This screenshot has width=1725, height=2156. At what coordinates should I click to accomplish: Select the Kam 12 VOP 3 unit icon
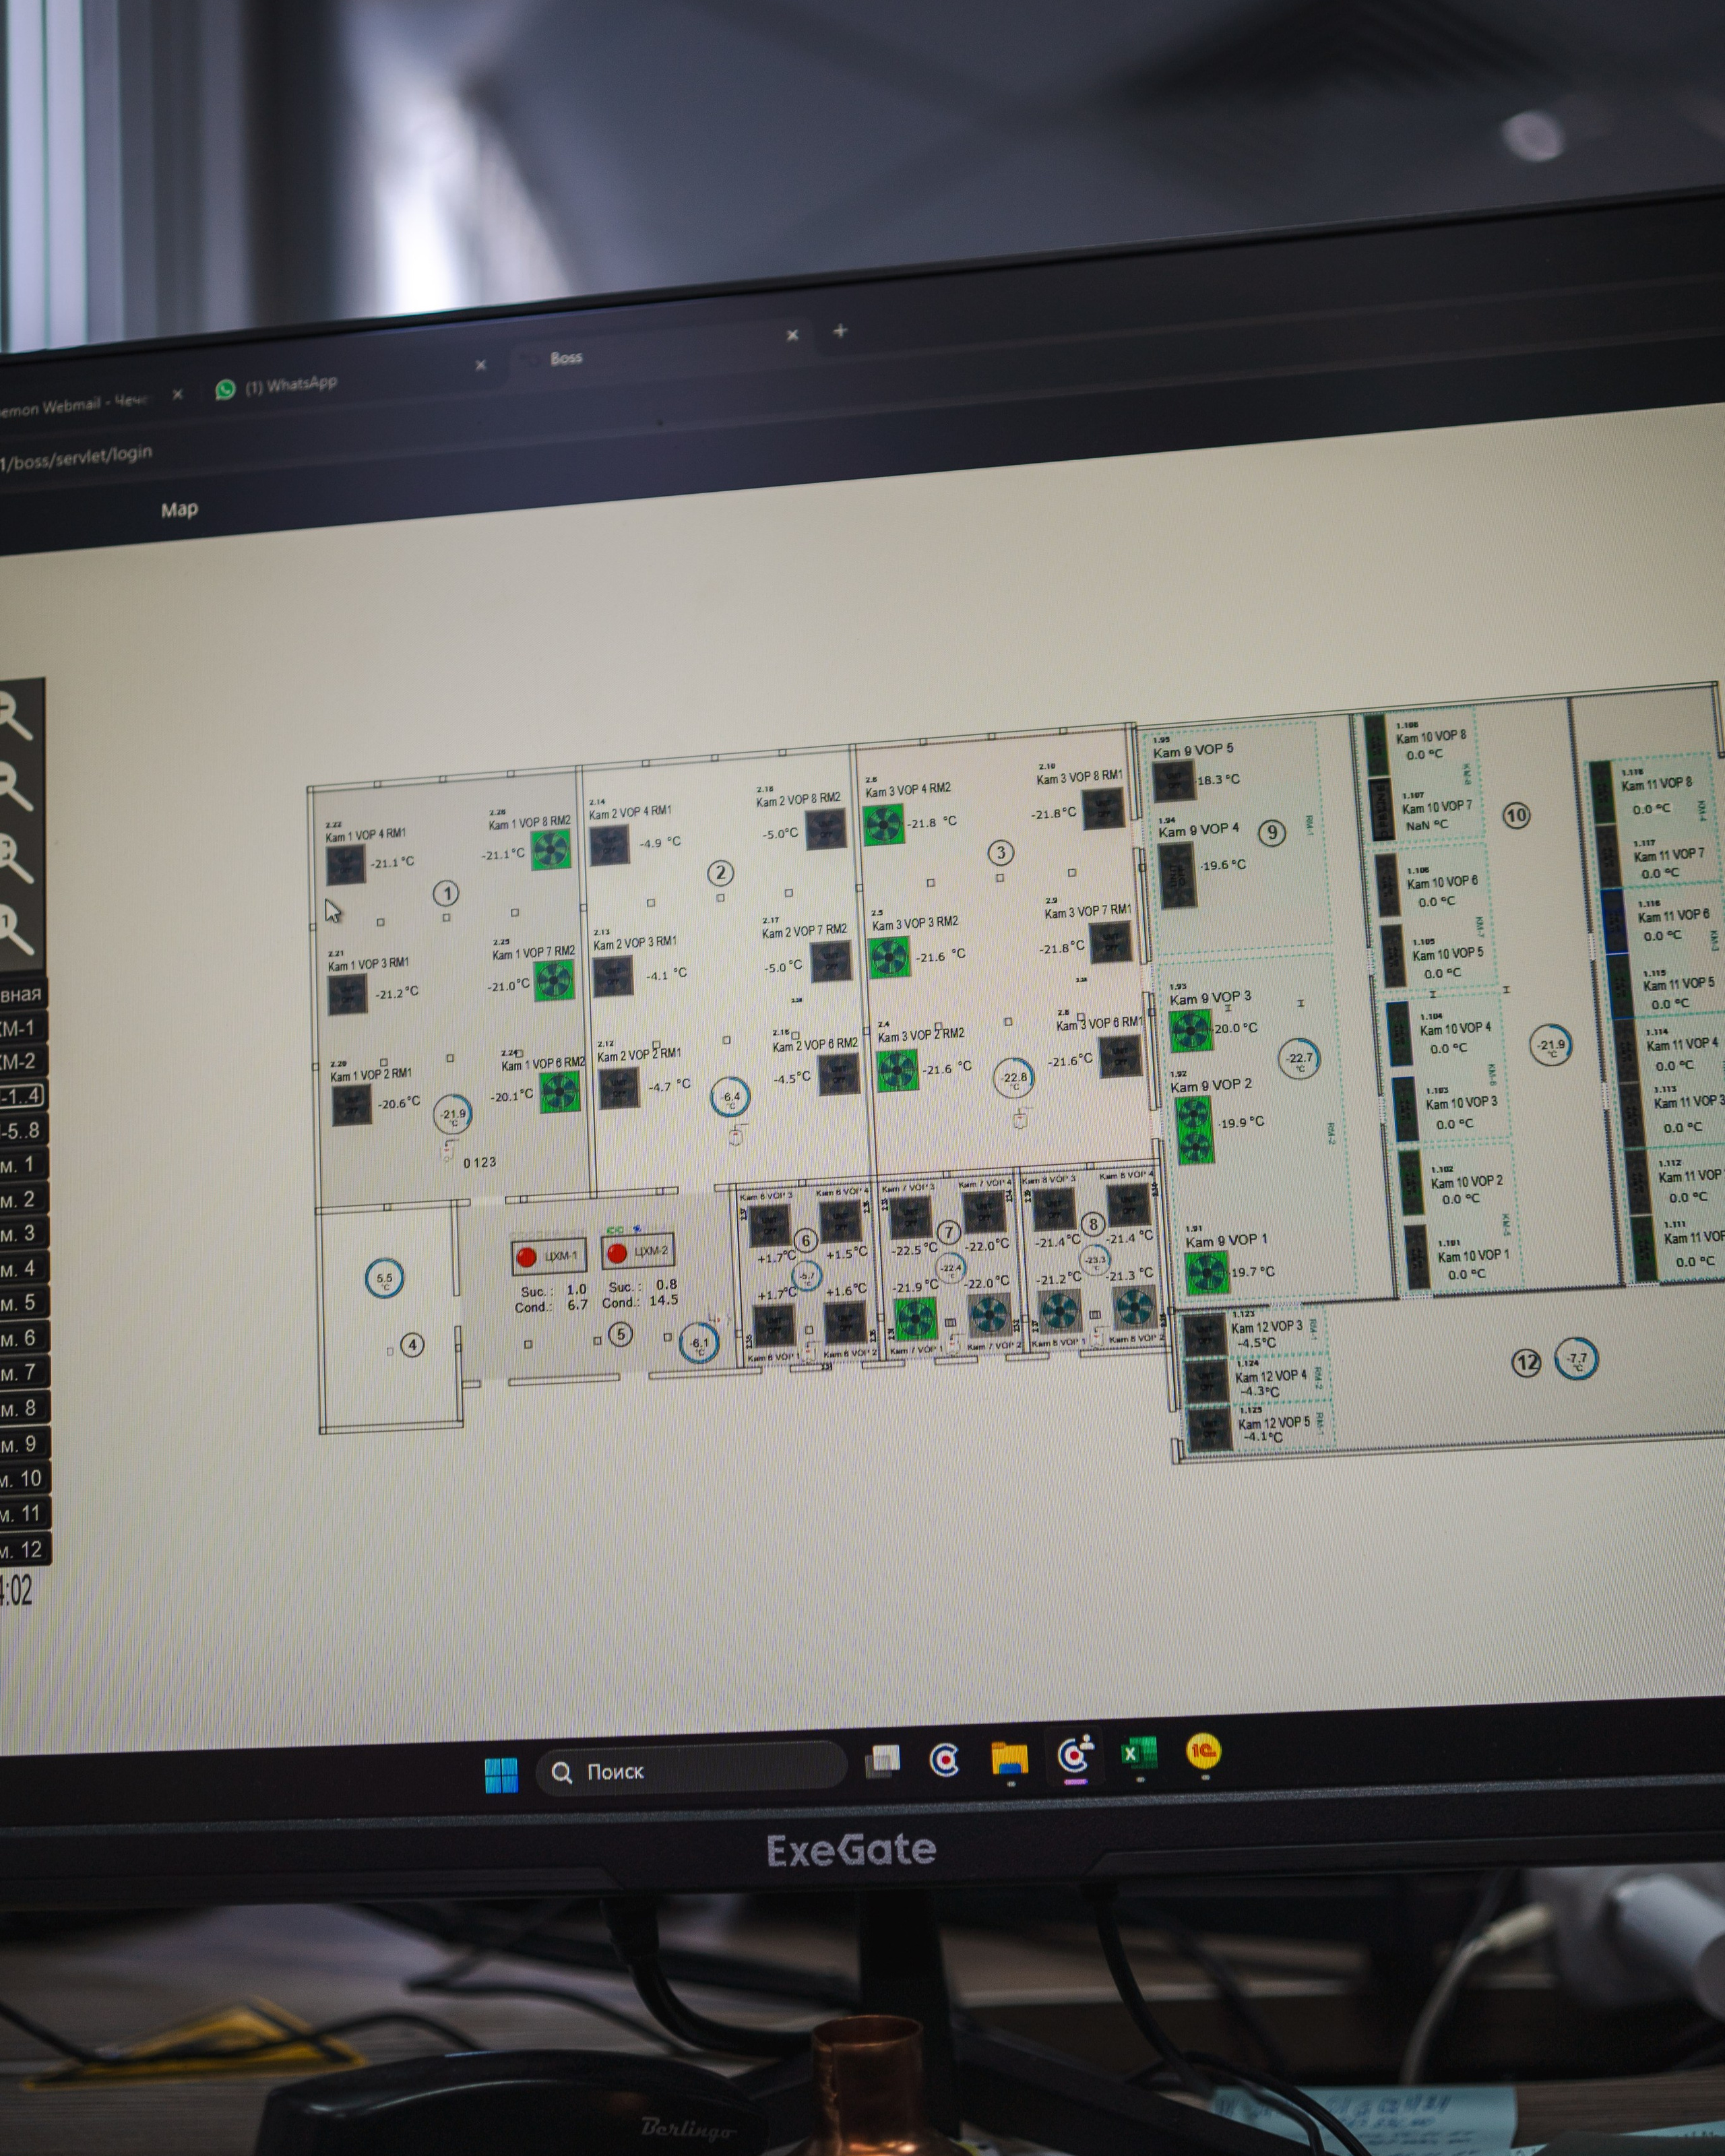click(x=1204, y=1336)
